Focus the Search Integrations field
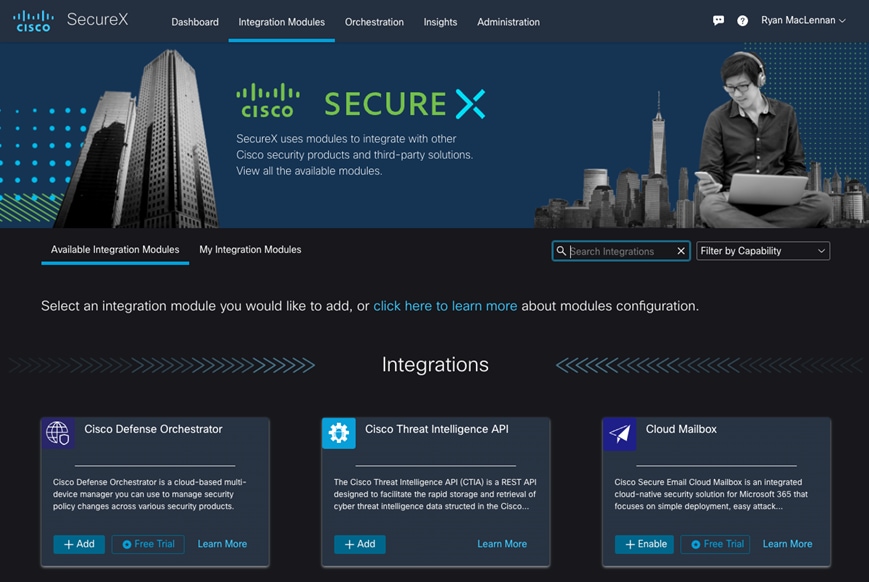Image resolution: width=869 pixels, height=582 pixels. (621, 251)
